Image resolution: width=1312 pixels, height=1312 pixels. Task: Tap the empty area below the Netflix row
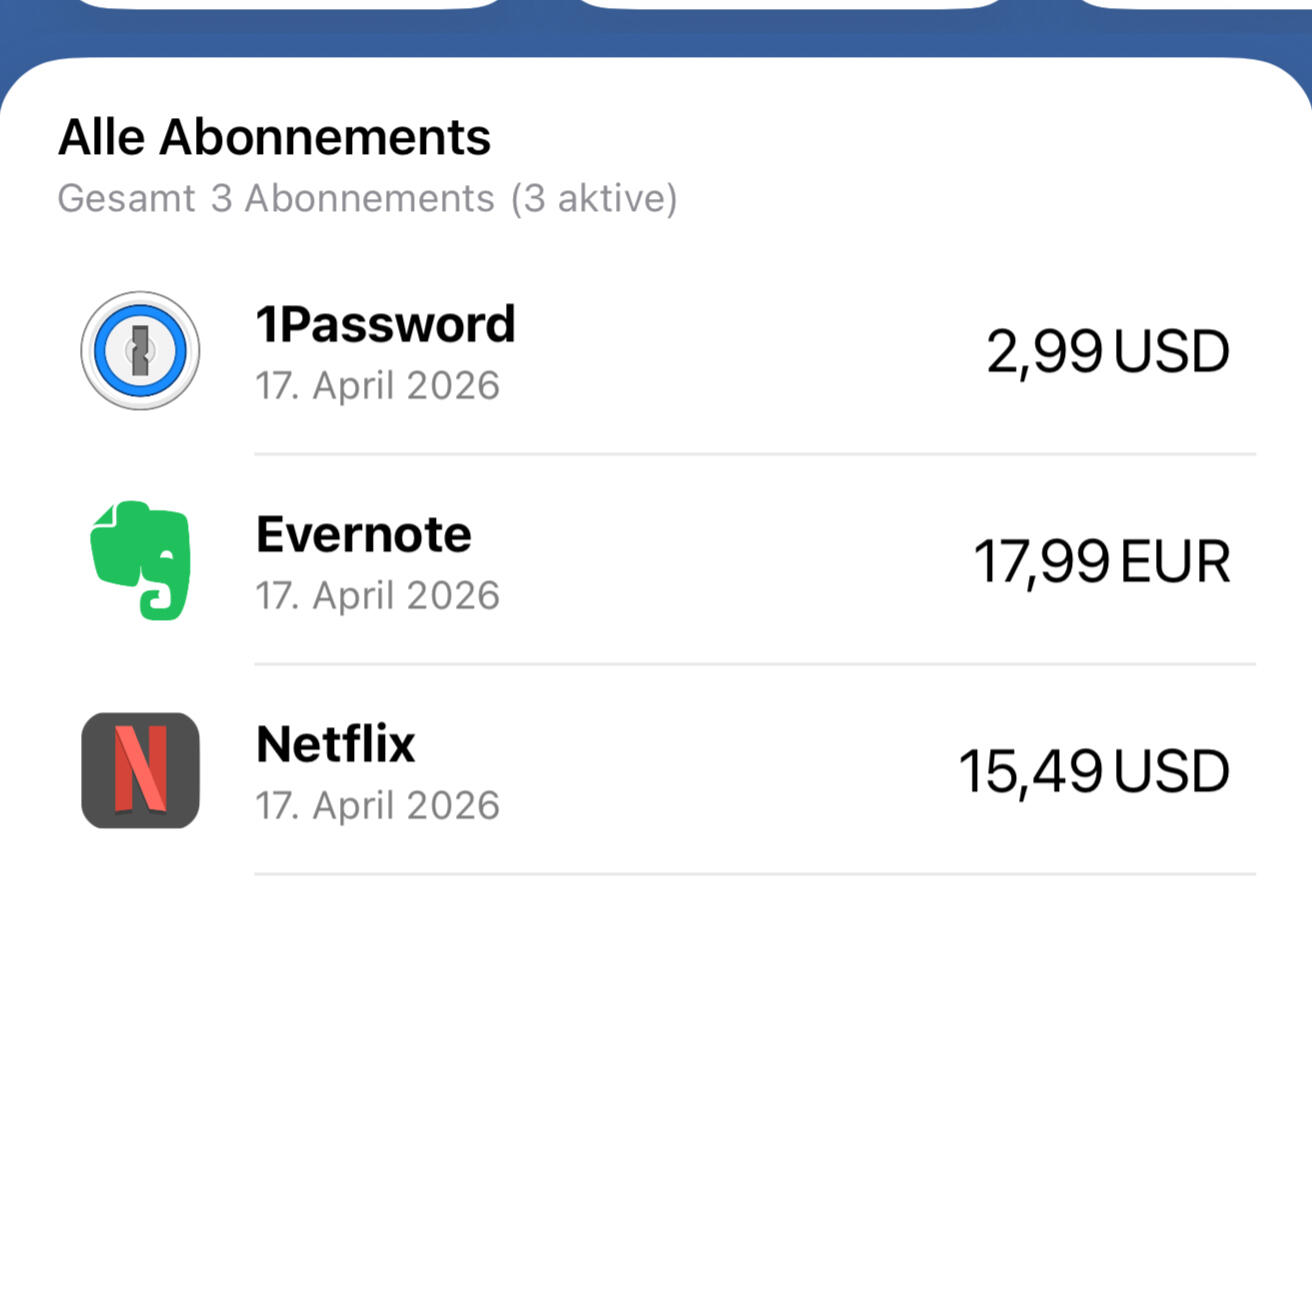point(656,1080)
